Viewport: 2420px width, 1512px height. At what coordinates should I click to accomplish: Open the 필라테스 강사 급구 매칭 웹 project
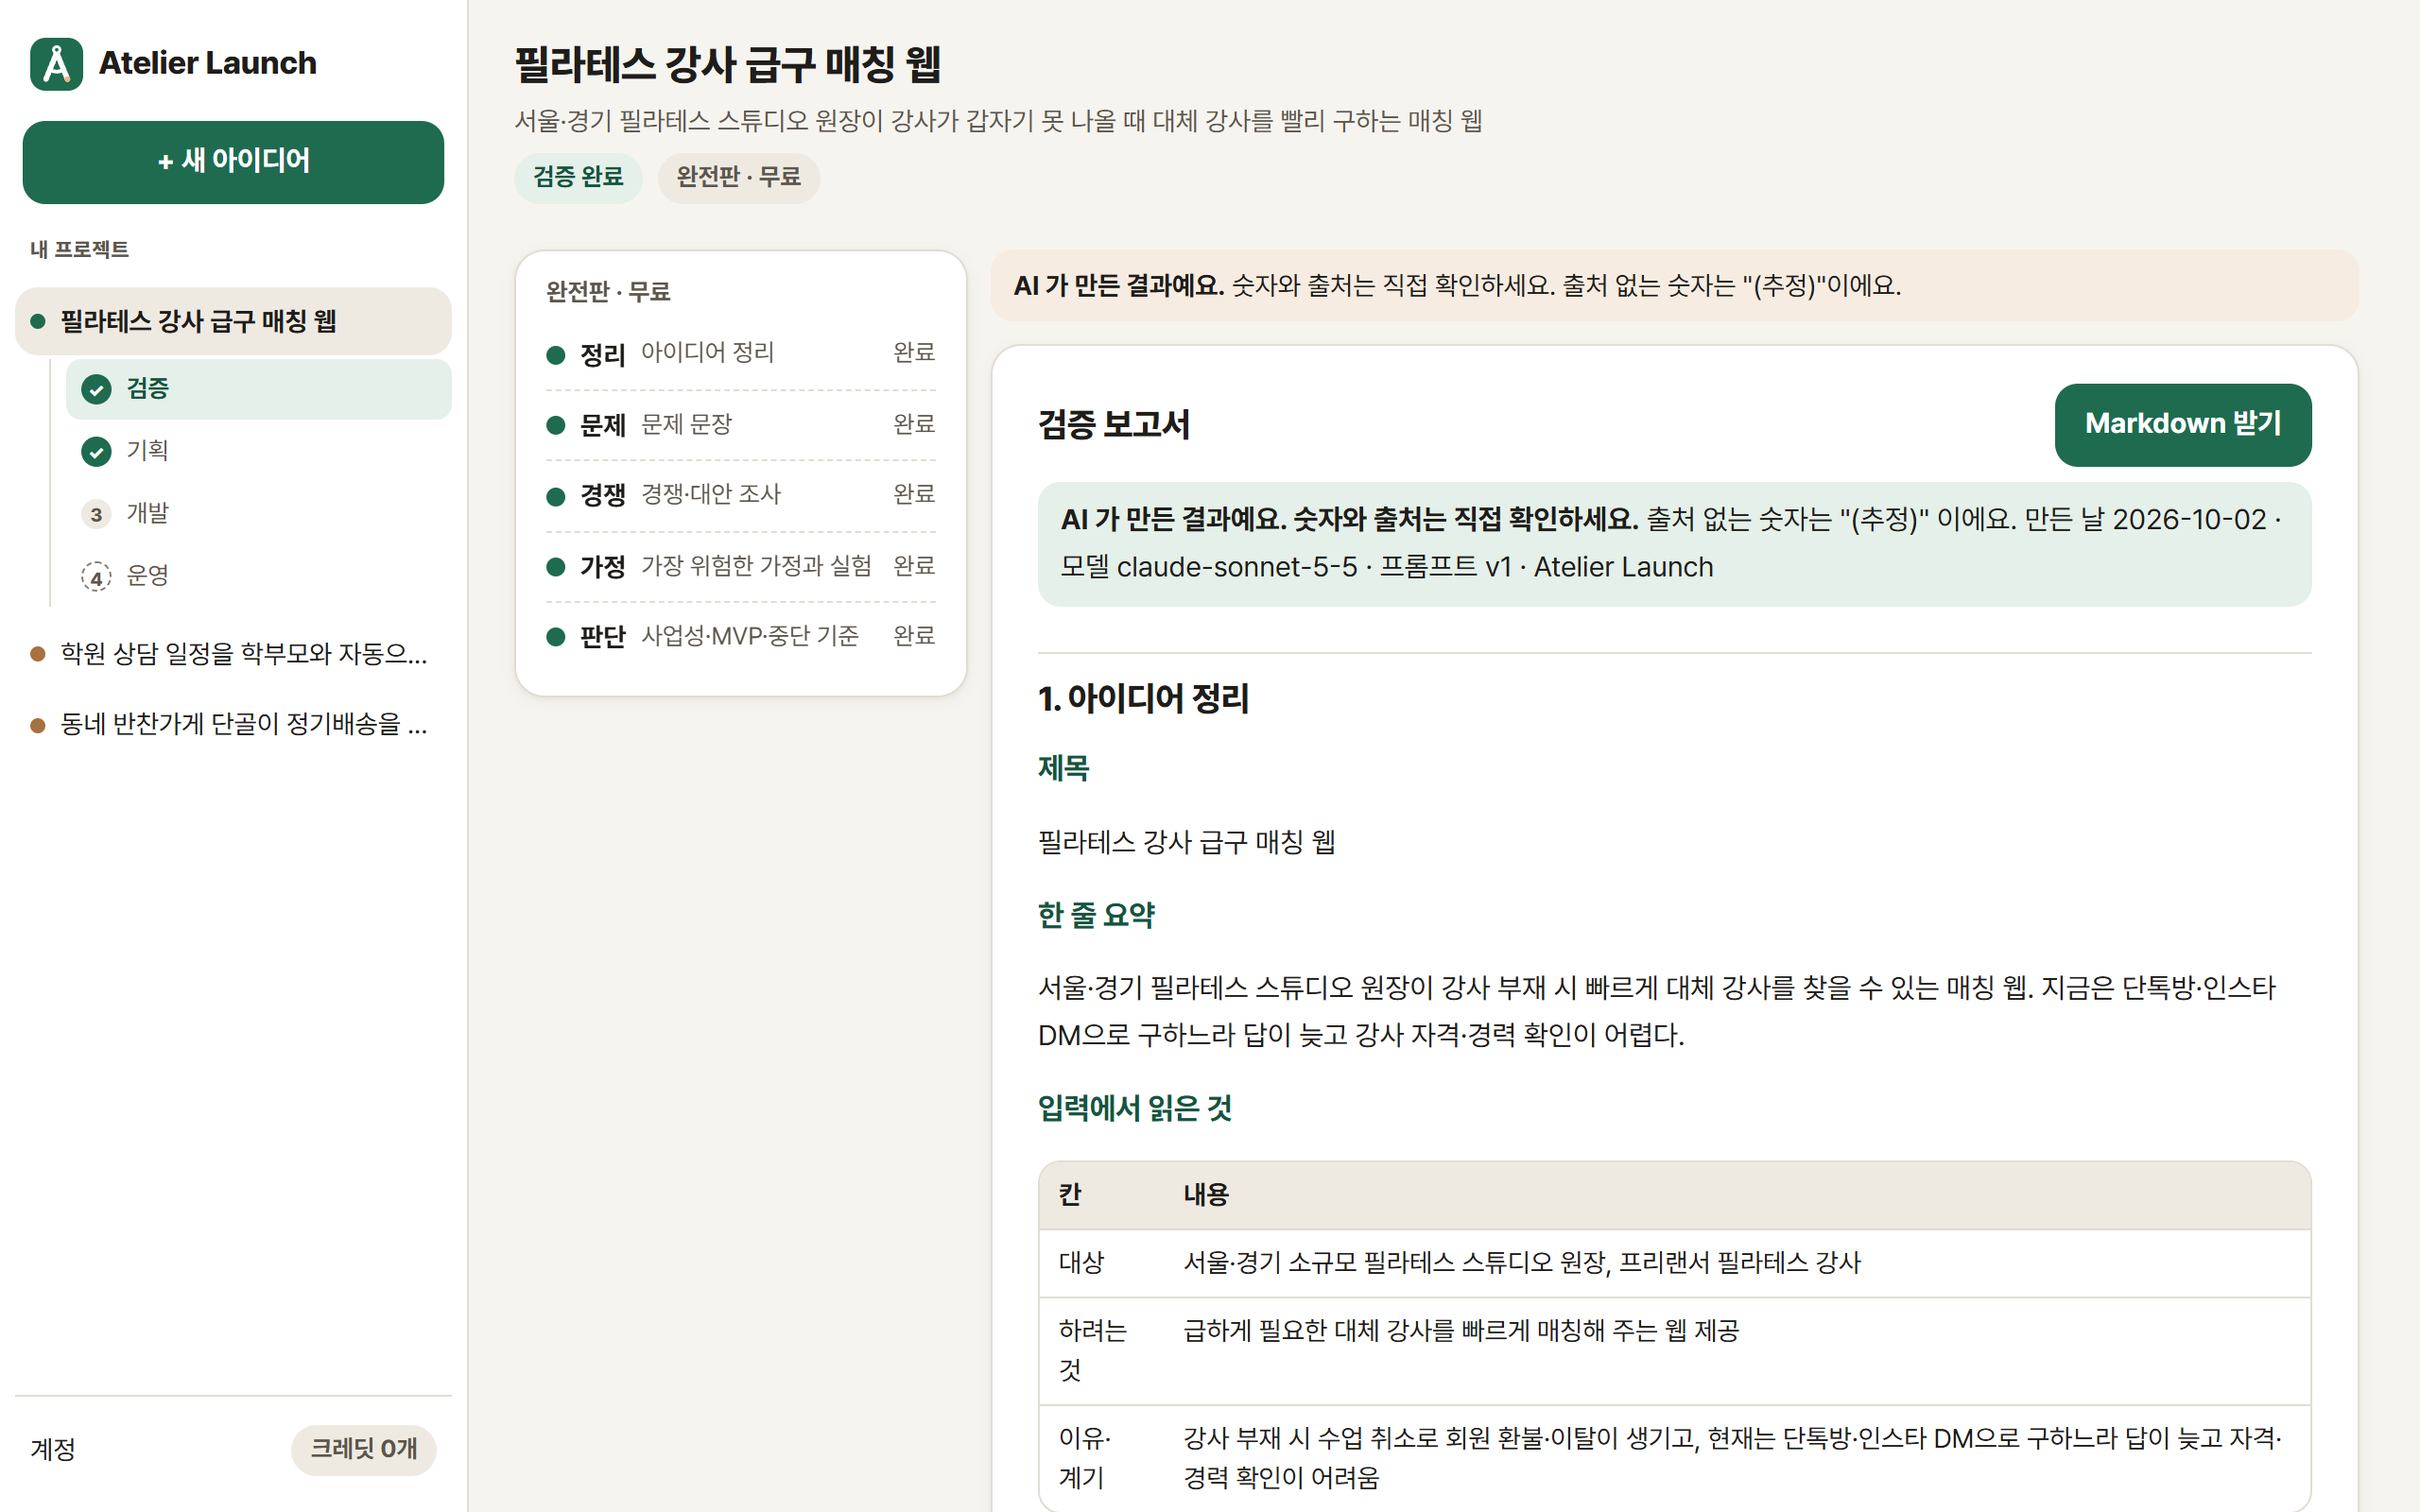click(233, 321)
